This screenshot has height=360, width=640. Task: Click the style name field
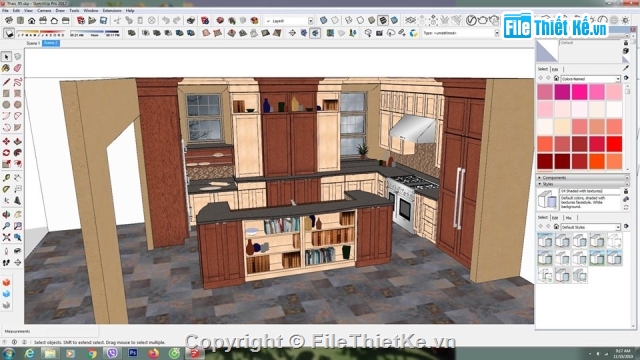[590, 191]
